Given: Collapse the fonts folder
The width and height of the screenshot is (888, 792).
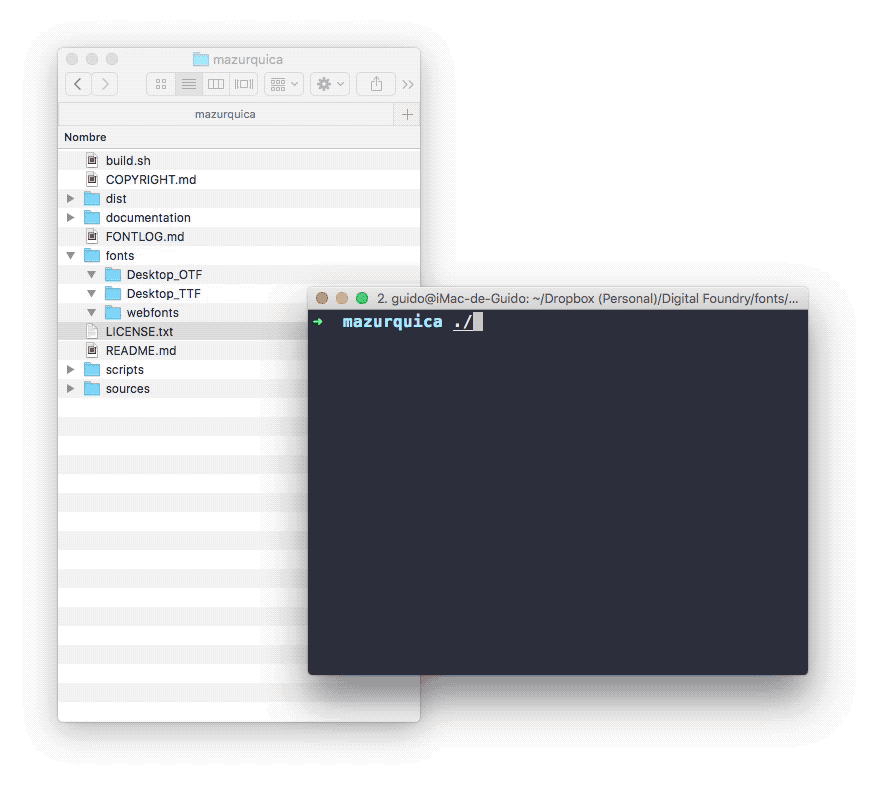Looking at the screenshot, I should click(71, 256).
